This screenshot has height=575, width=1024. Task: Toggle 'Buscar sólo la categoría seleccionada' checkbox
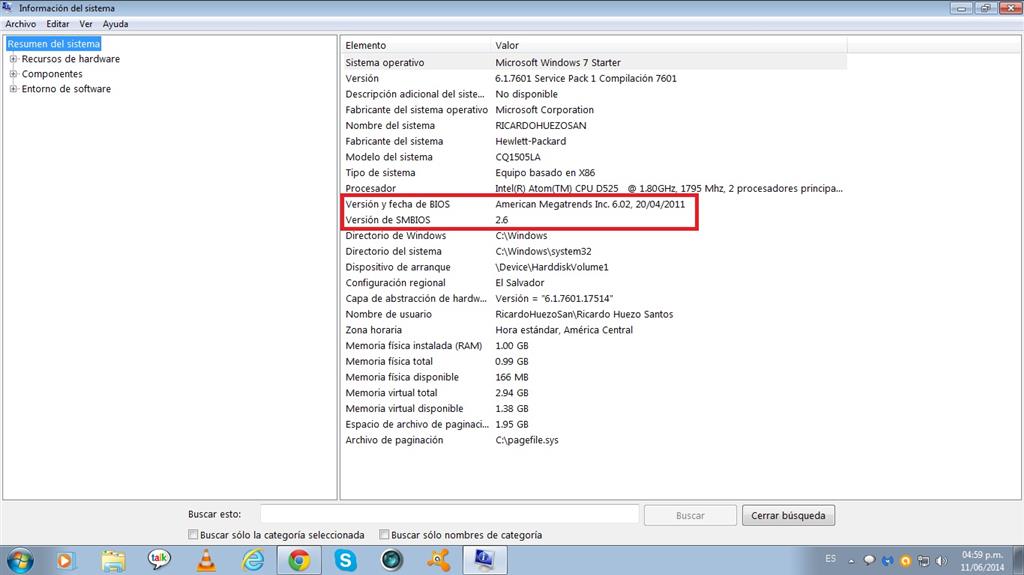point(193,534)
